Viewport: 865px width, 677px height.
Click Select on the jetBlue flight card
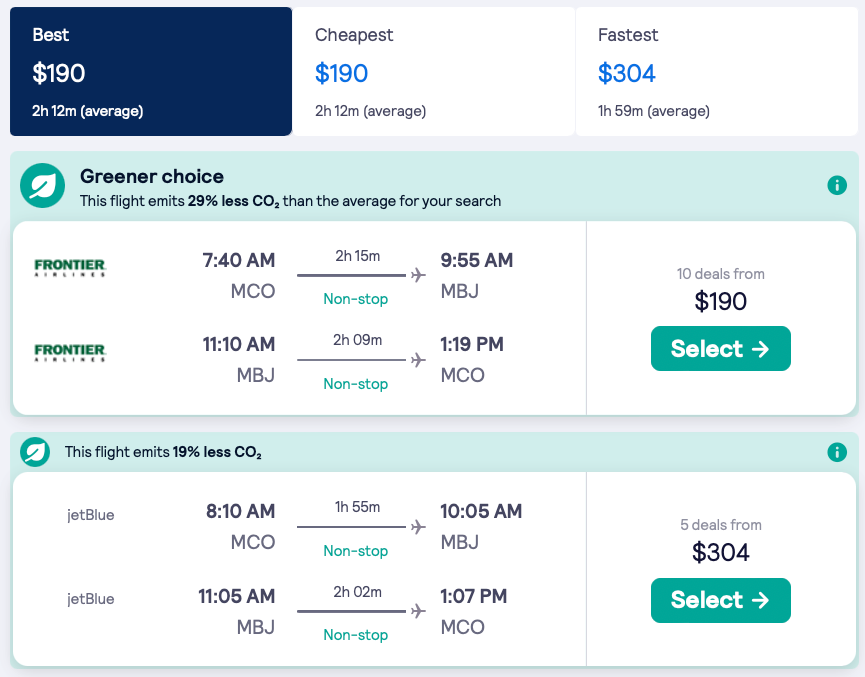pyautogui.click(x=721, y=599)
